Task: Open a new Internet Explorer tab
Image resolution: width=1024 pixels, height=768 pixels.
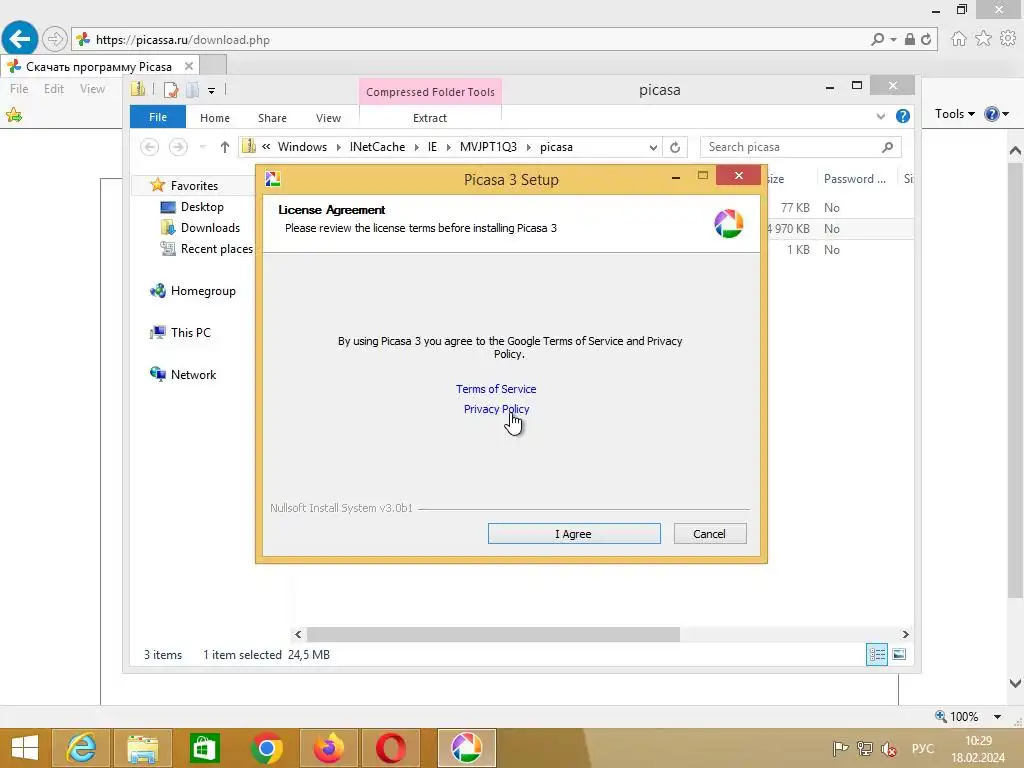Action: (x=213, y=65)
